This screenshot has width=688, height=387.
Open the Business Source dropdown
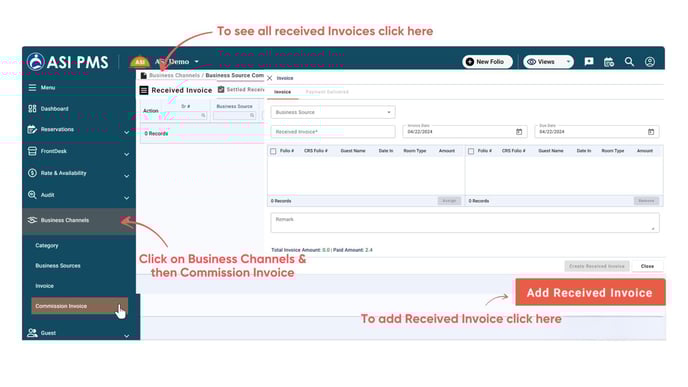tap(333, 112)
